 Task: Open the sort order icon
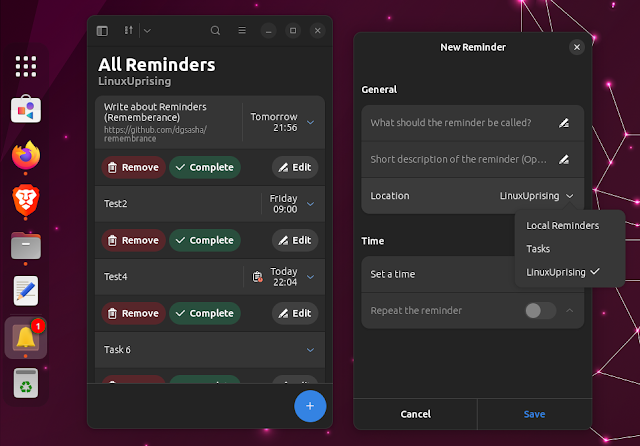(129, 31)
